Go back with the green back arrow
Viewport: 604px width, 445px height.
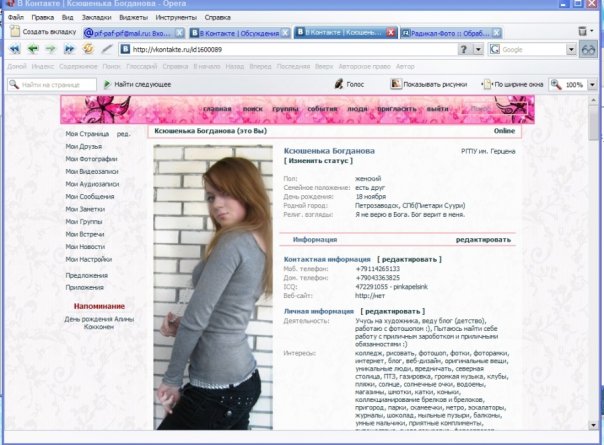pos(33,49)
